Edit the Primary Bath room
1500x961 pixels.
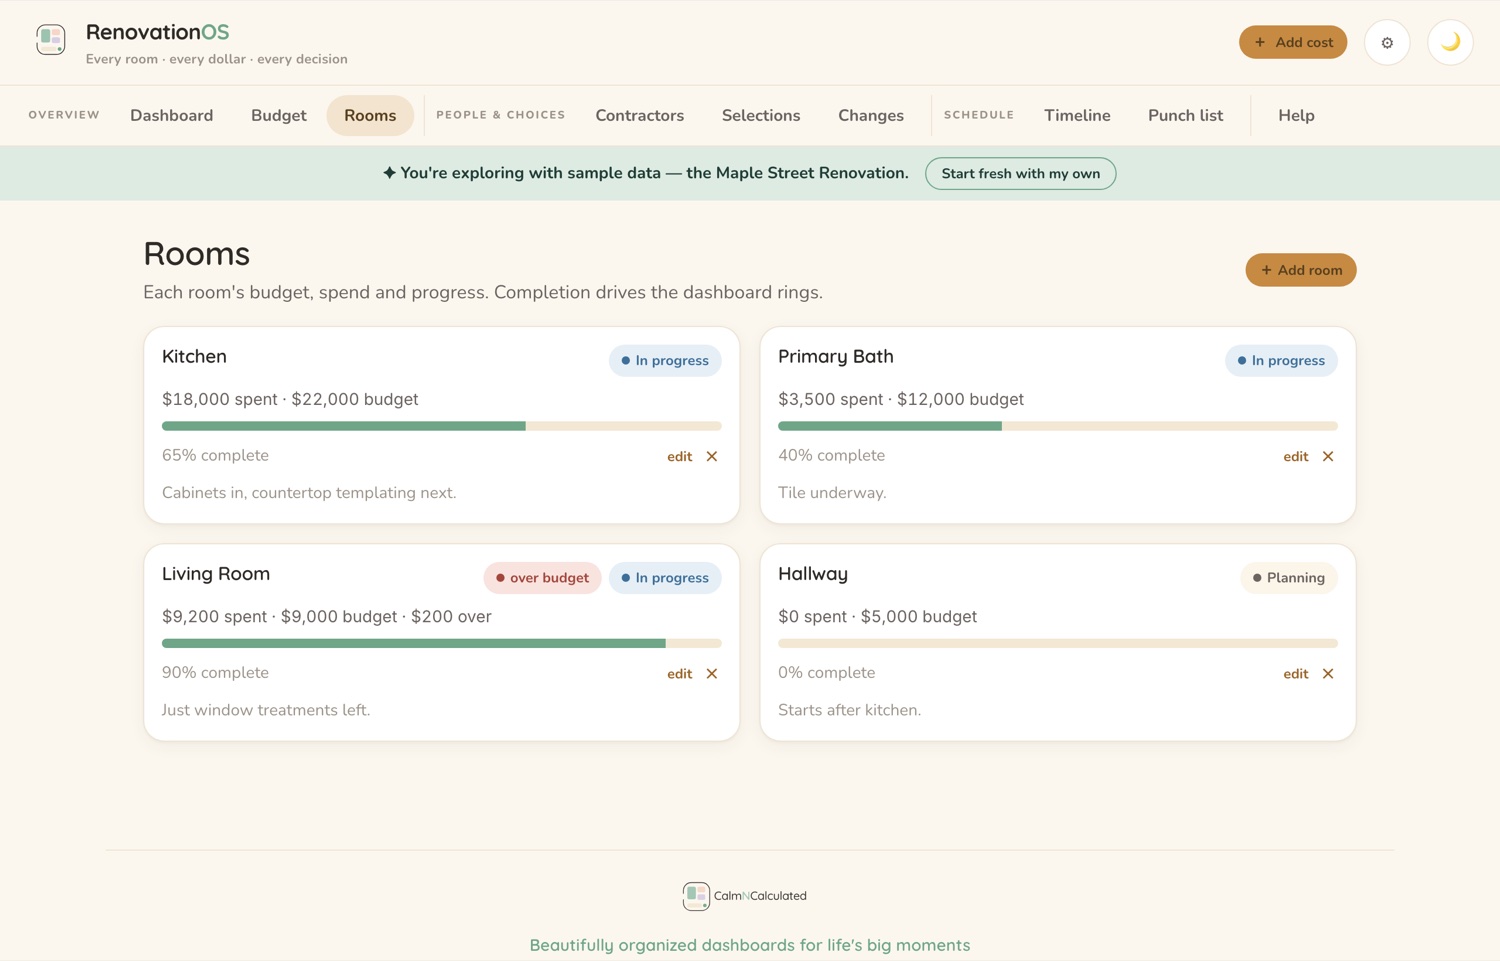(x=1296, y=456)
